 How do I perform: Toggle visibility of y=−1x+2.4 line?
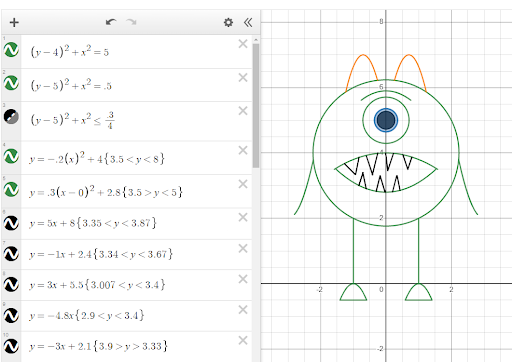click(11, 254)
